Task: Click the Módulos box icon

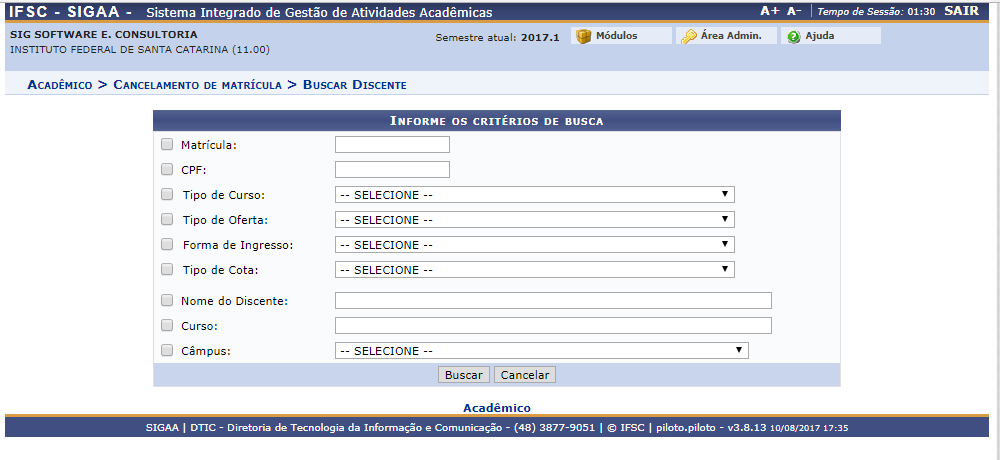Action: click(x=584, y=36)
